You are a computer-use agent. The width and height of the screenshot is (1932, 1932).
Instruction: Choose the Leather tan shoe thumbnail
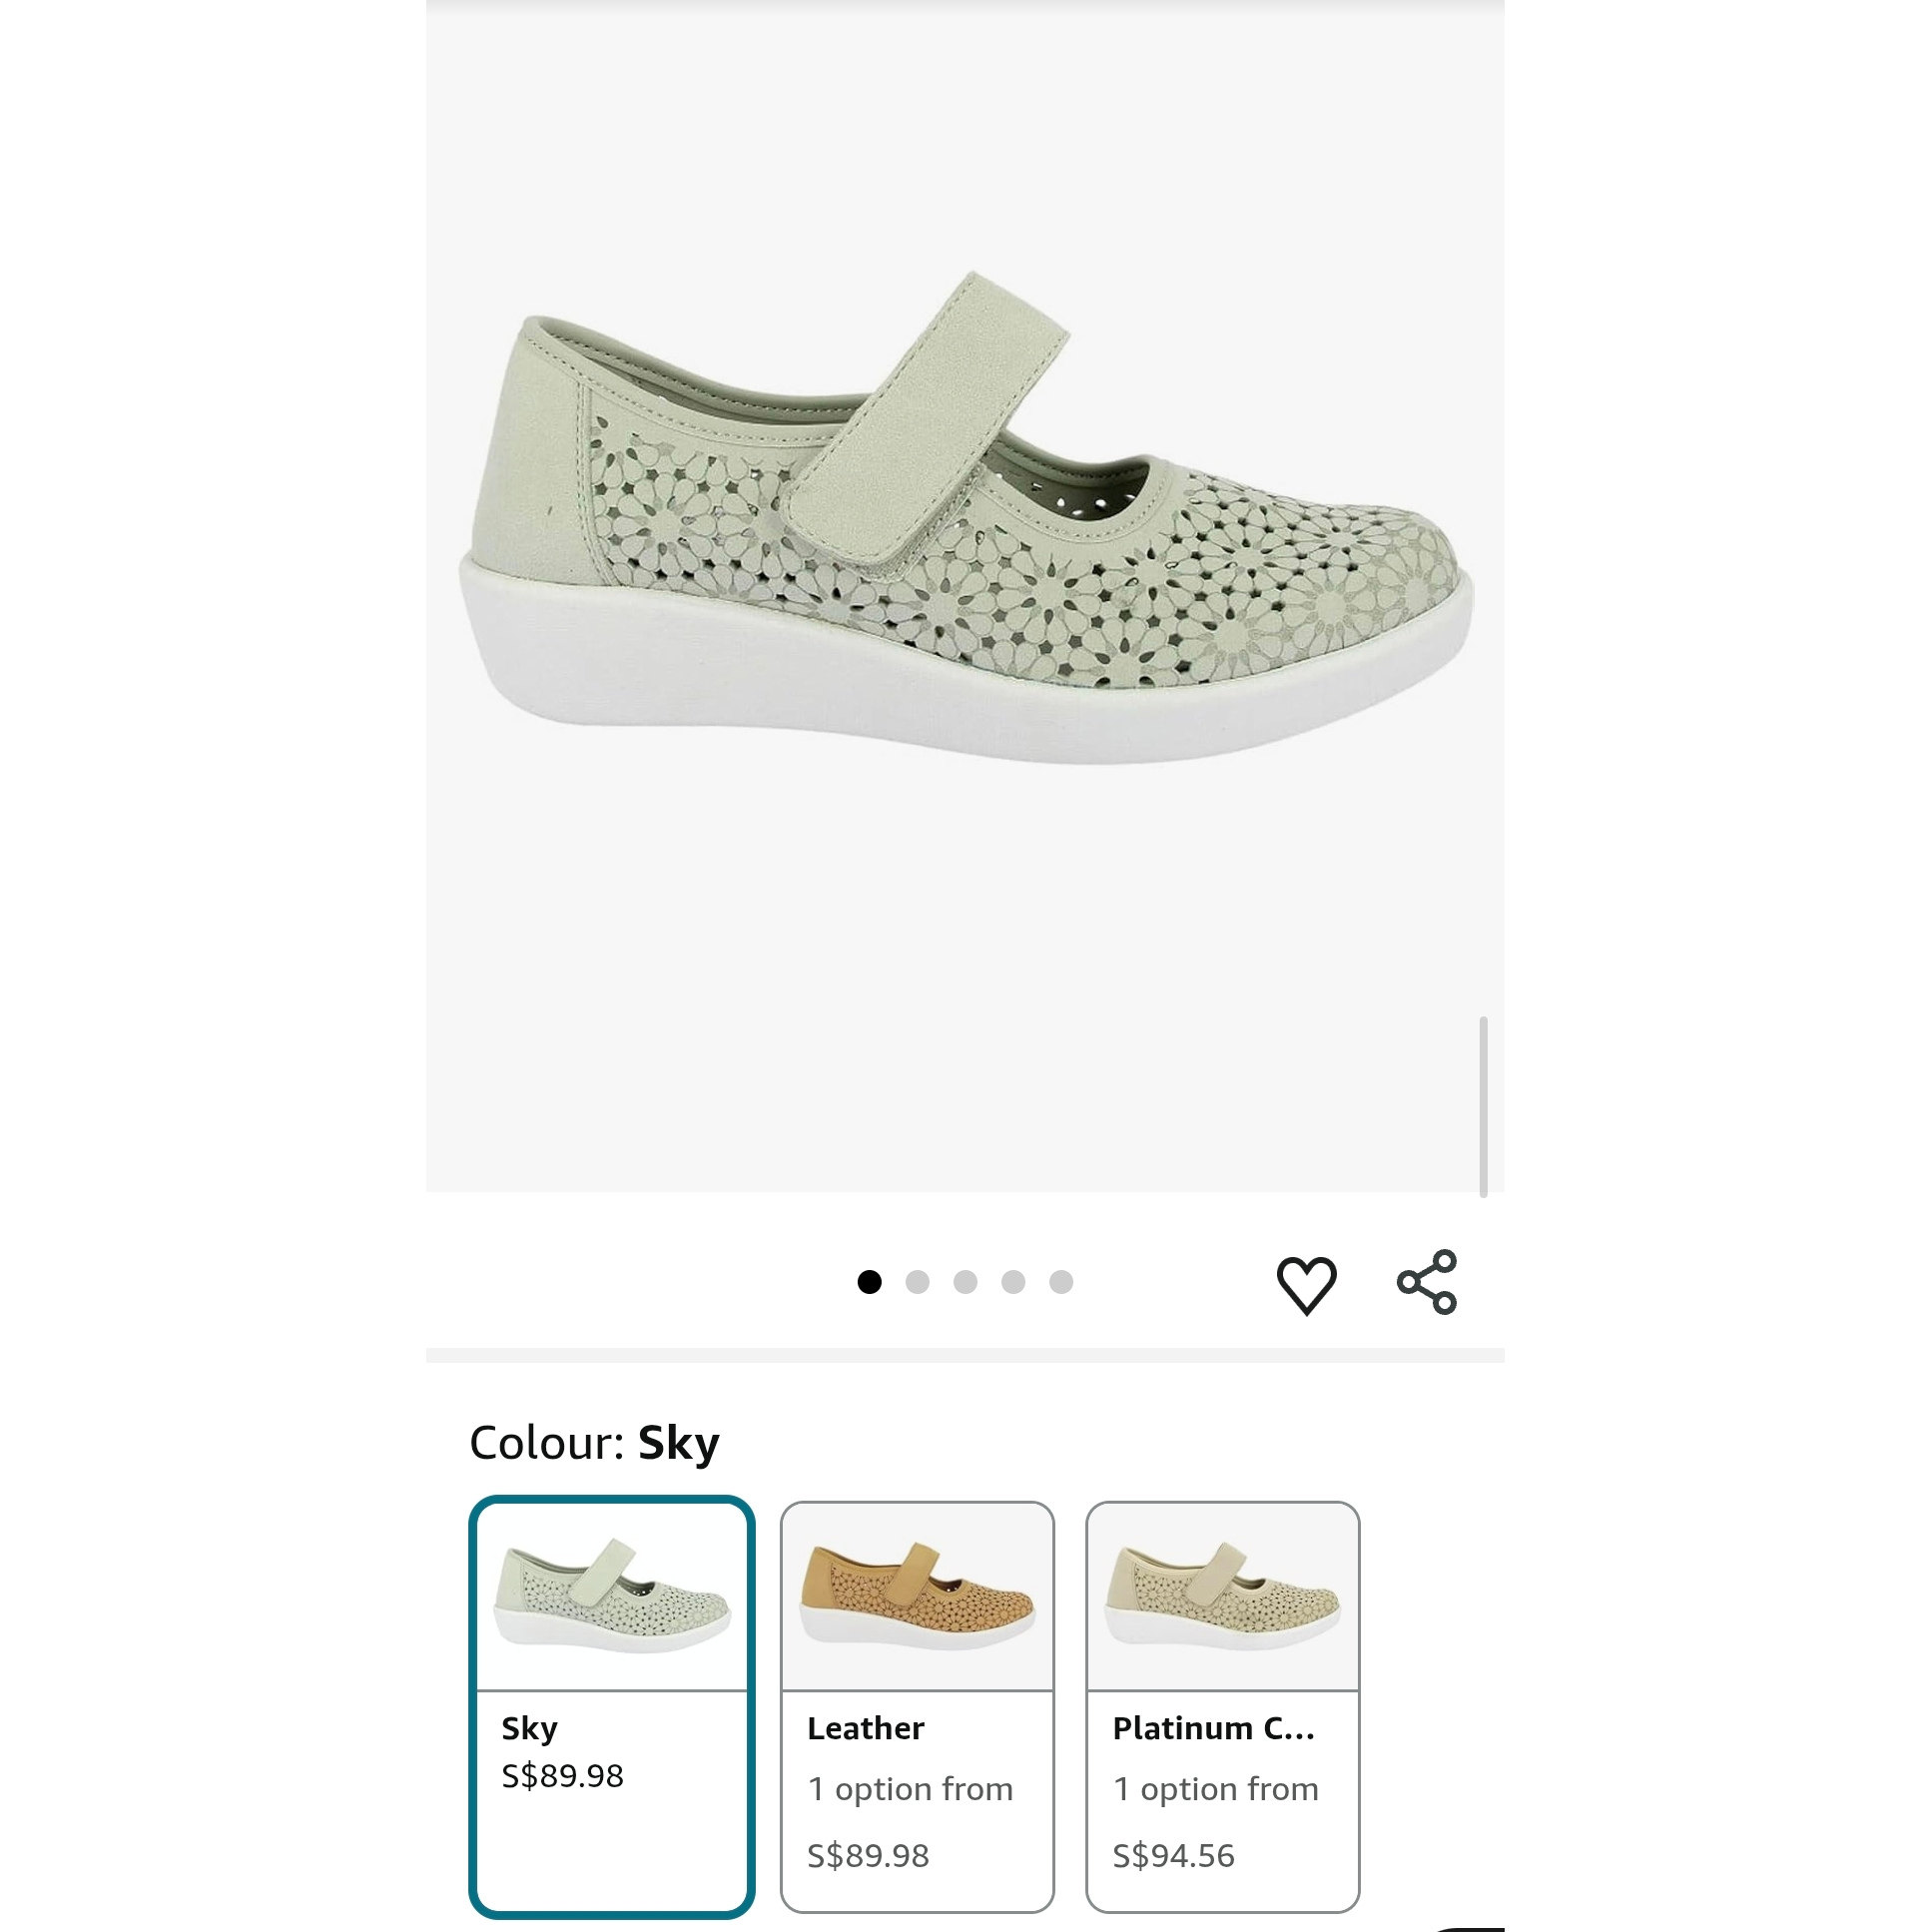tap(917, 1596)
